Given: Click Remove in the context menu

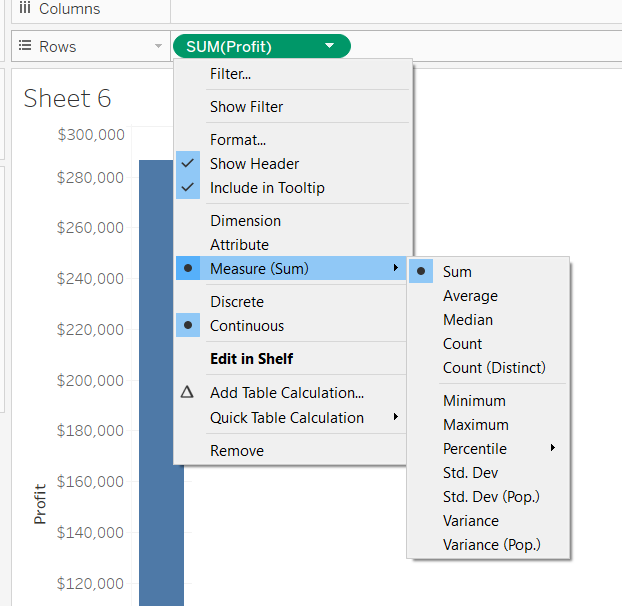Looking at the screenshot, I should 237,451.
